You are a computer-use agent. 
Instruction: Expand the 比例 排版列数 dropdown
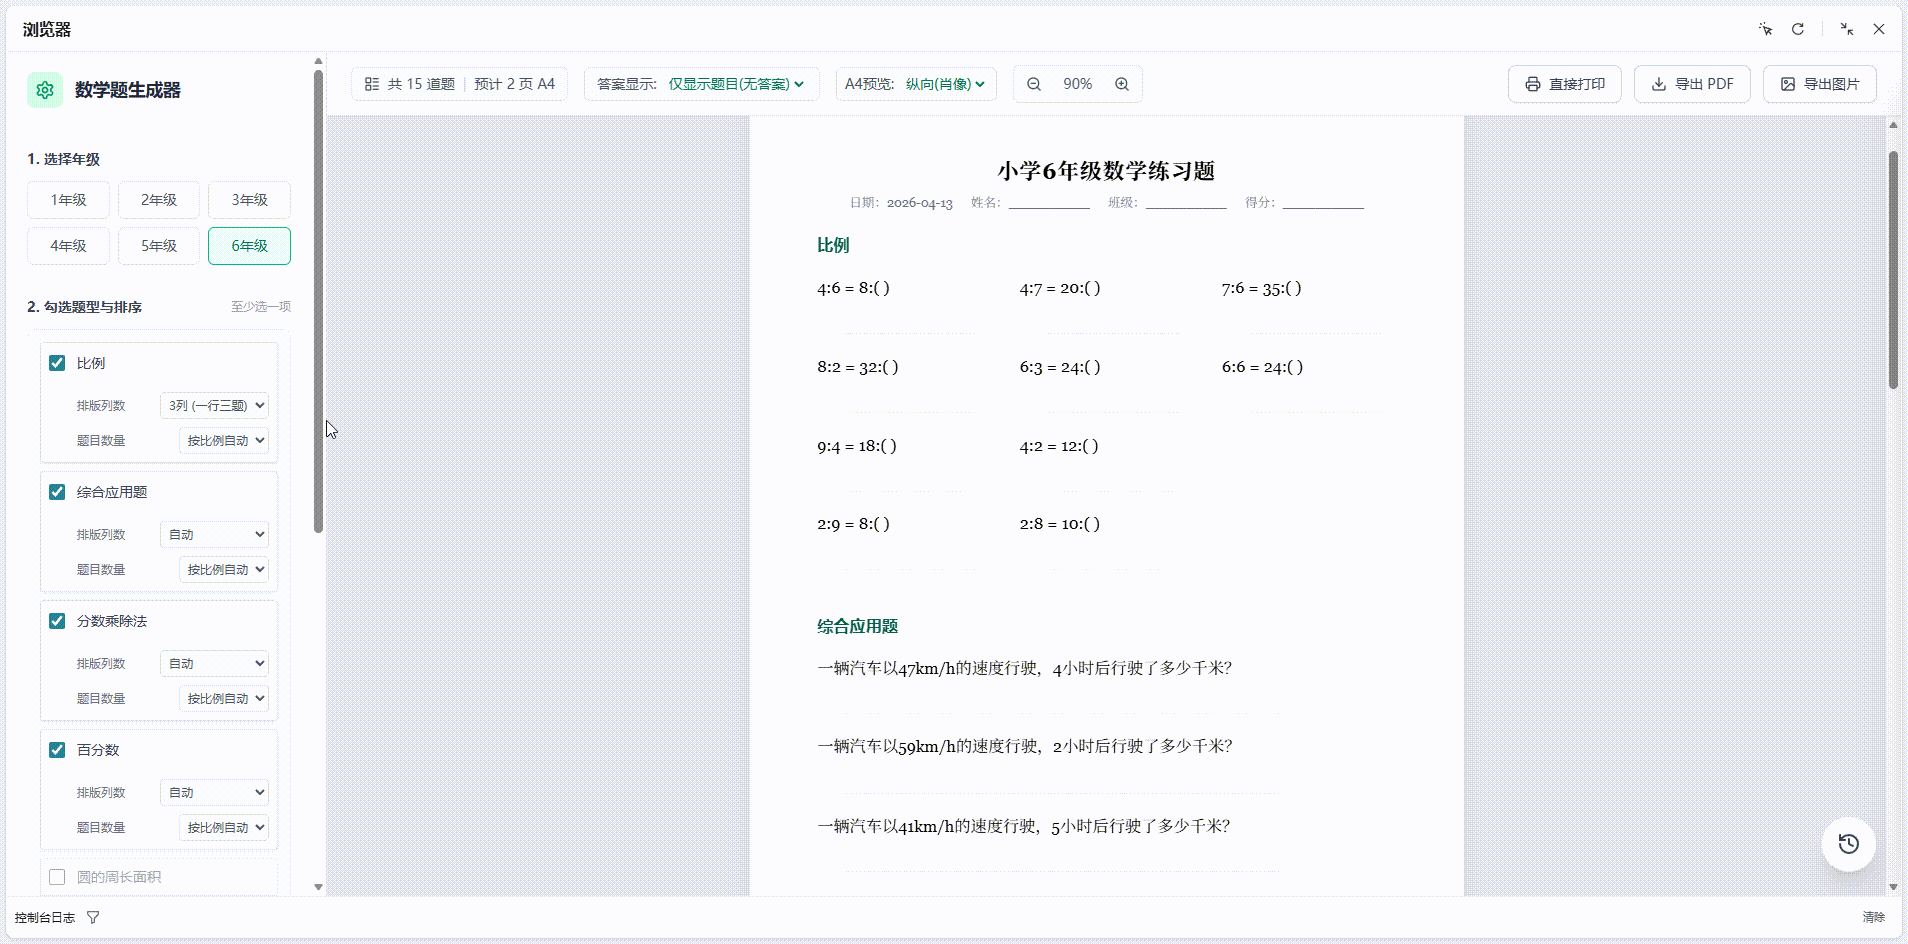214,405
